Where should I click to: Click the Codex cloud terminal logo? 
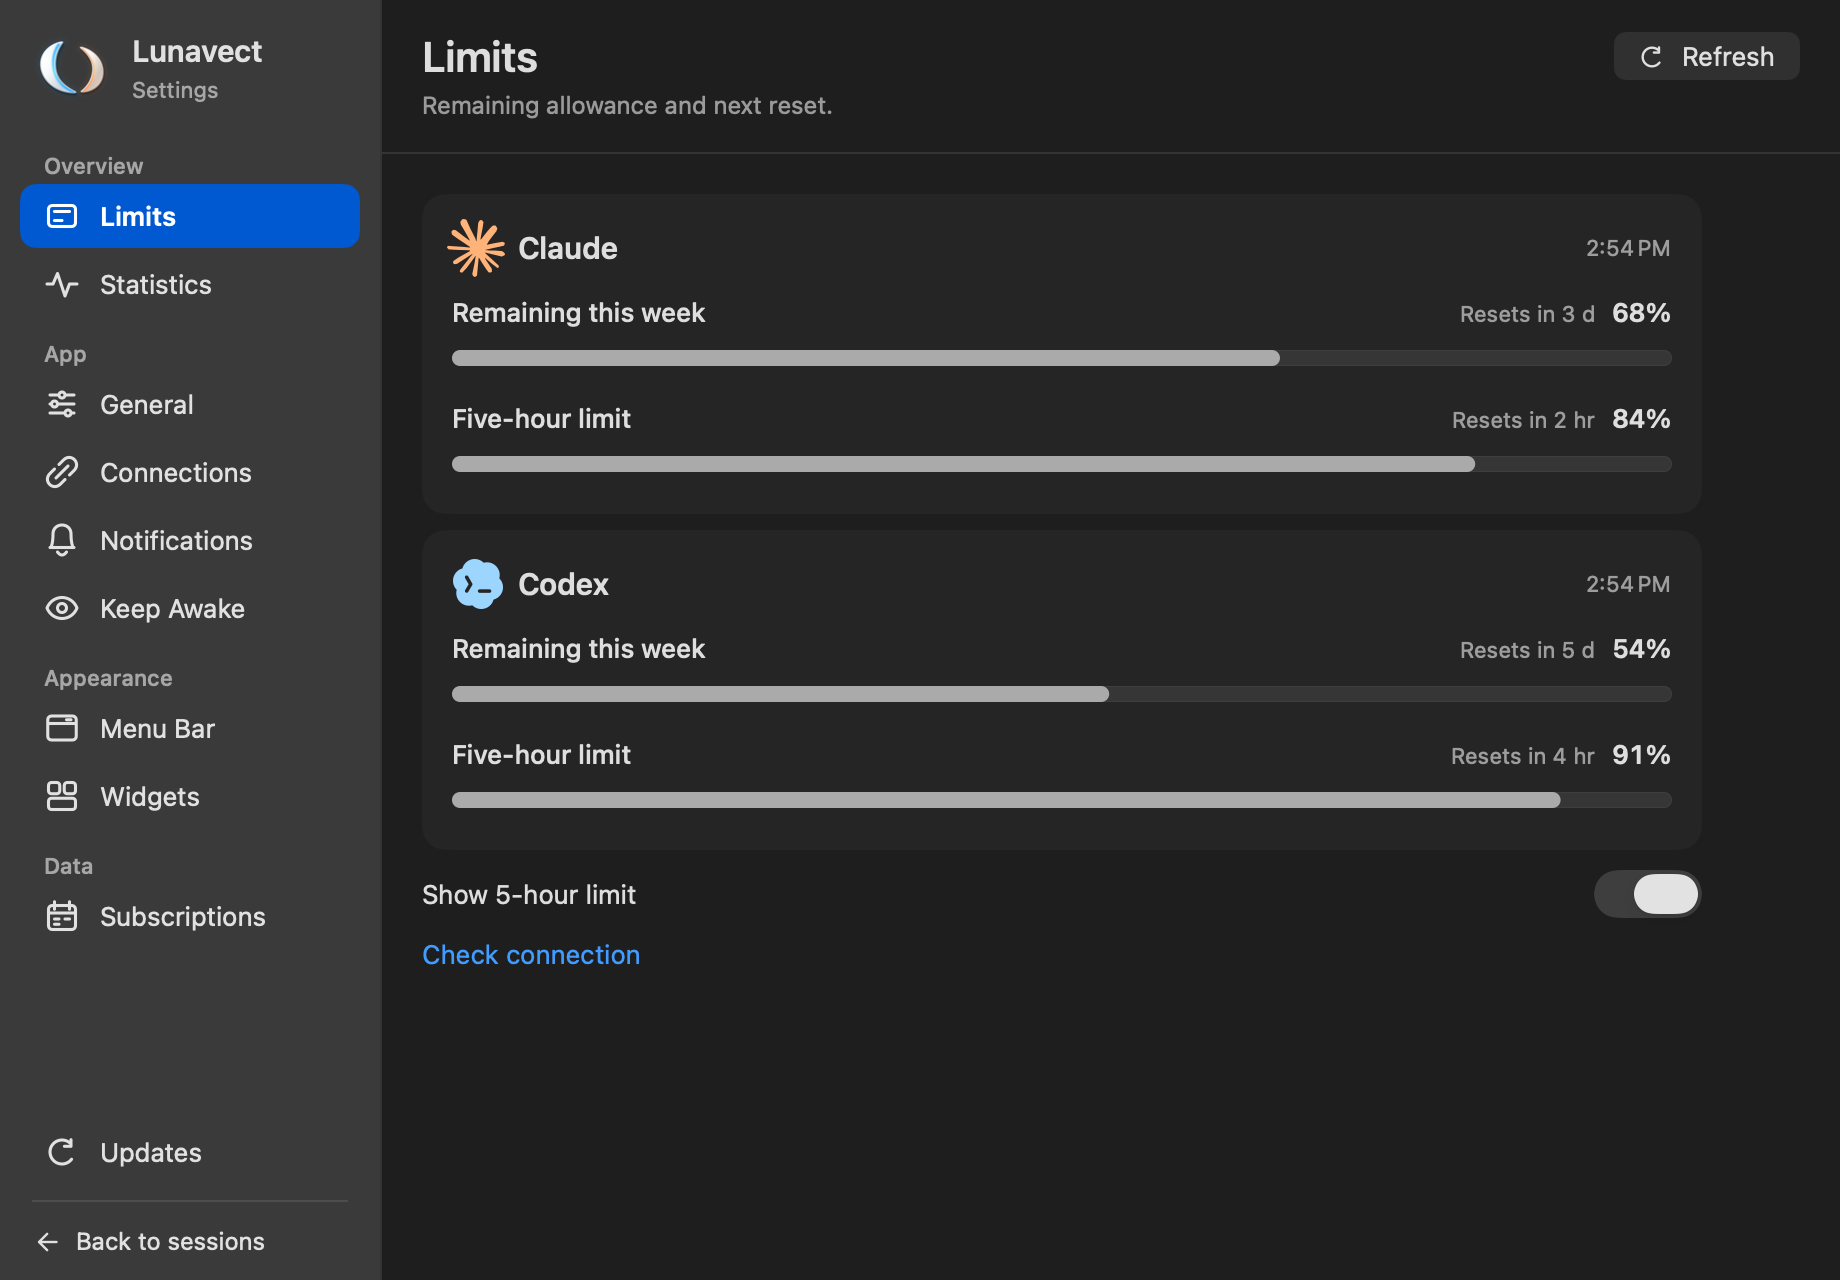(478, 584)
